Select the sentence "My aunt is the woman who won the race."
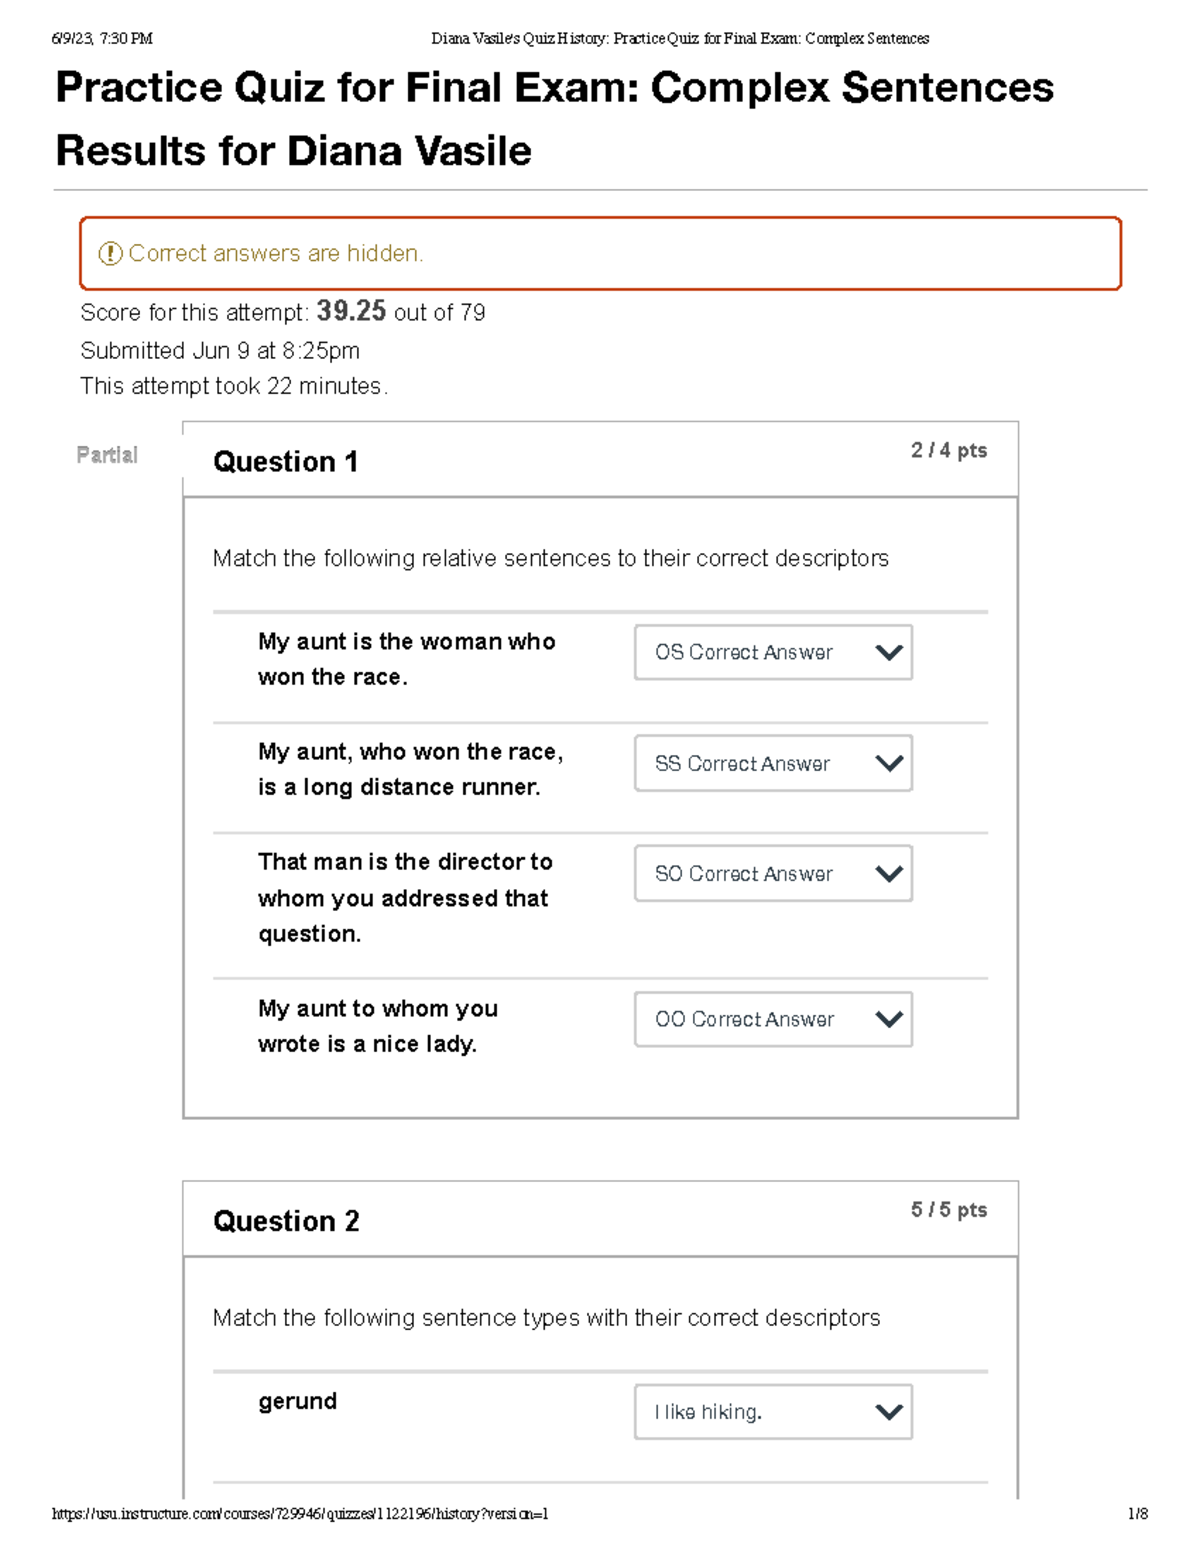Viewport: 1200px width, 1553px height. click(x=406, y=659)
